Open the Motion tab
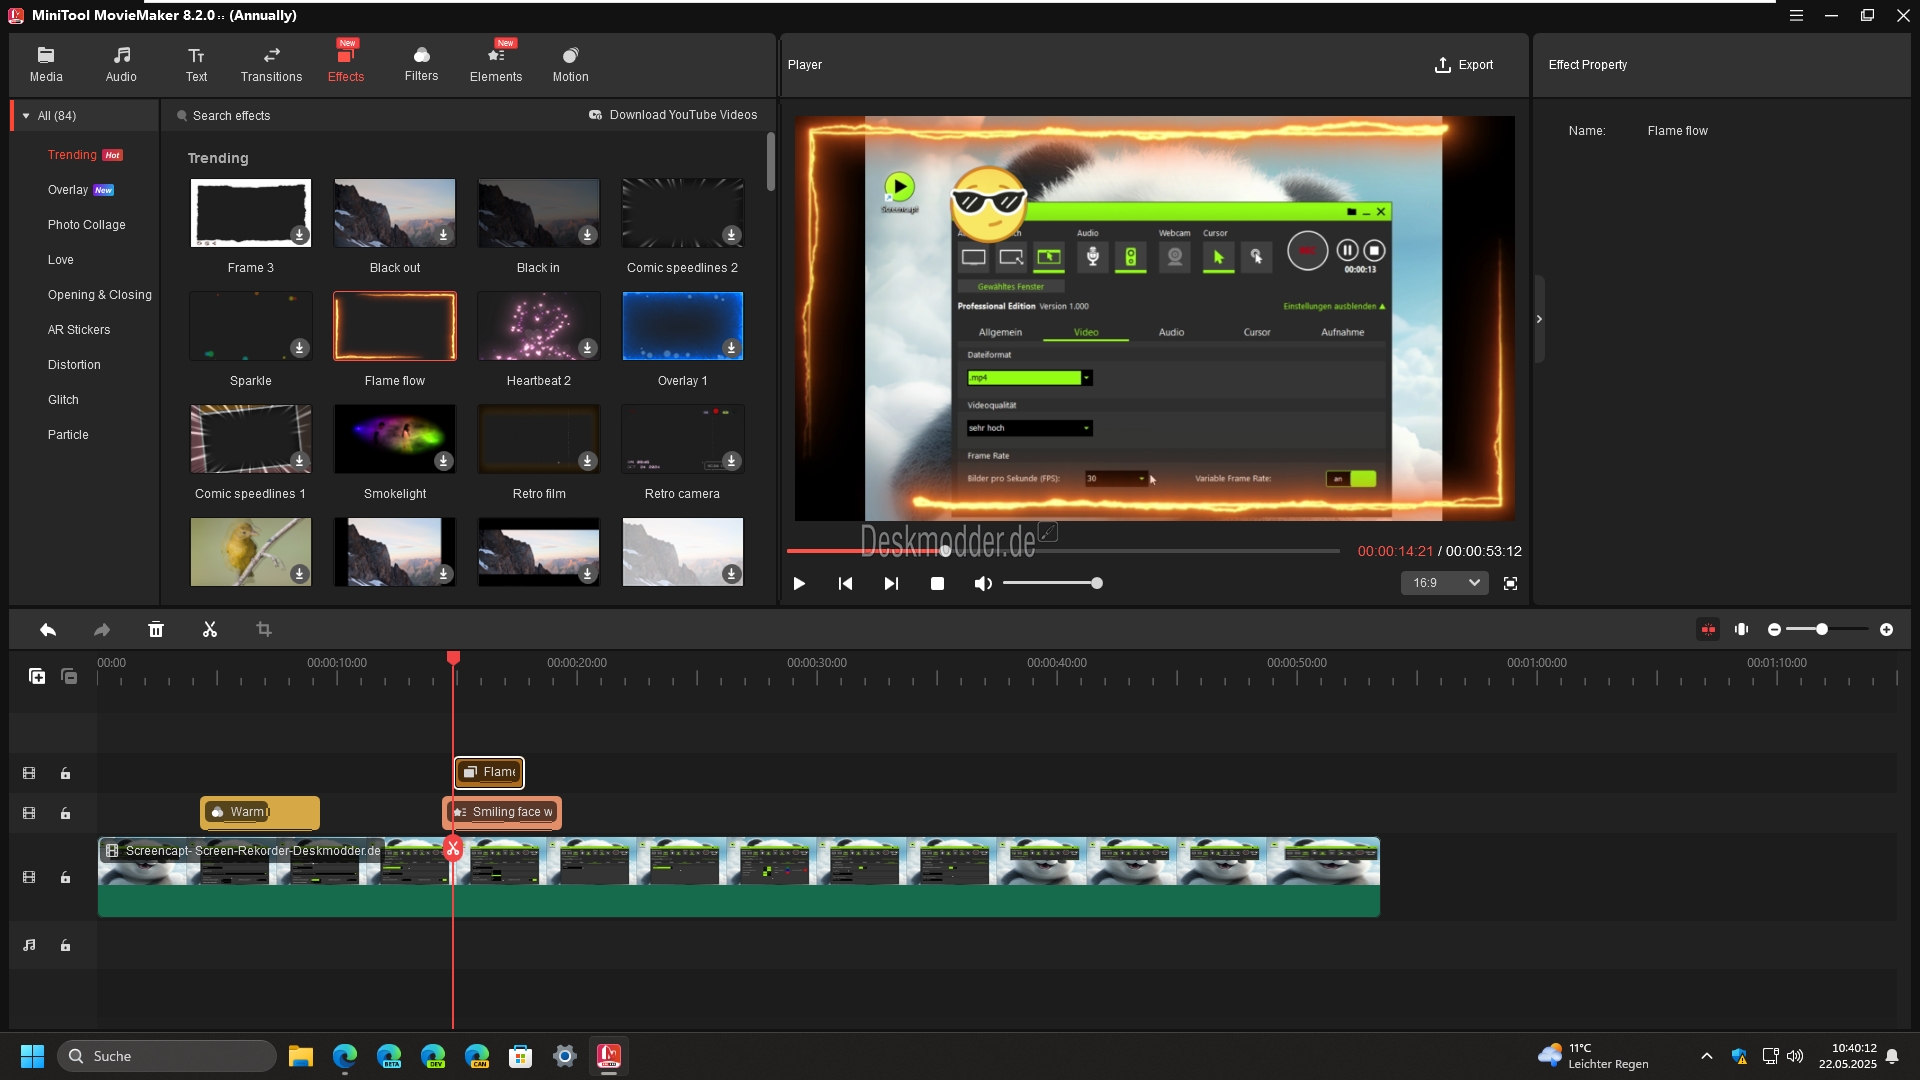The image size is (1920, 1080). pyautogui.click(x=570, y=64)
